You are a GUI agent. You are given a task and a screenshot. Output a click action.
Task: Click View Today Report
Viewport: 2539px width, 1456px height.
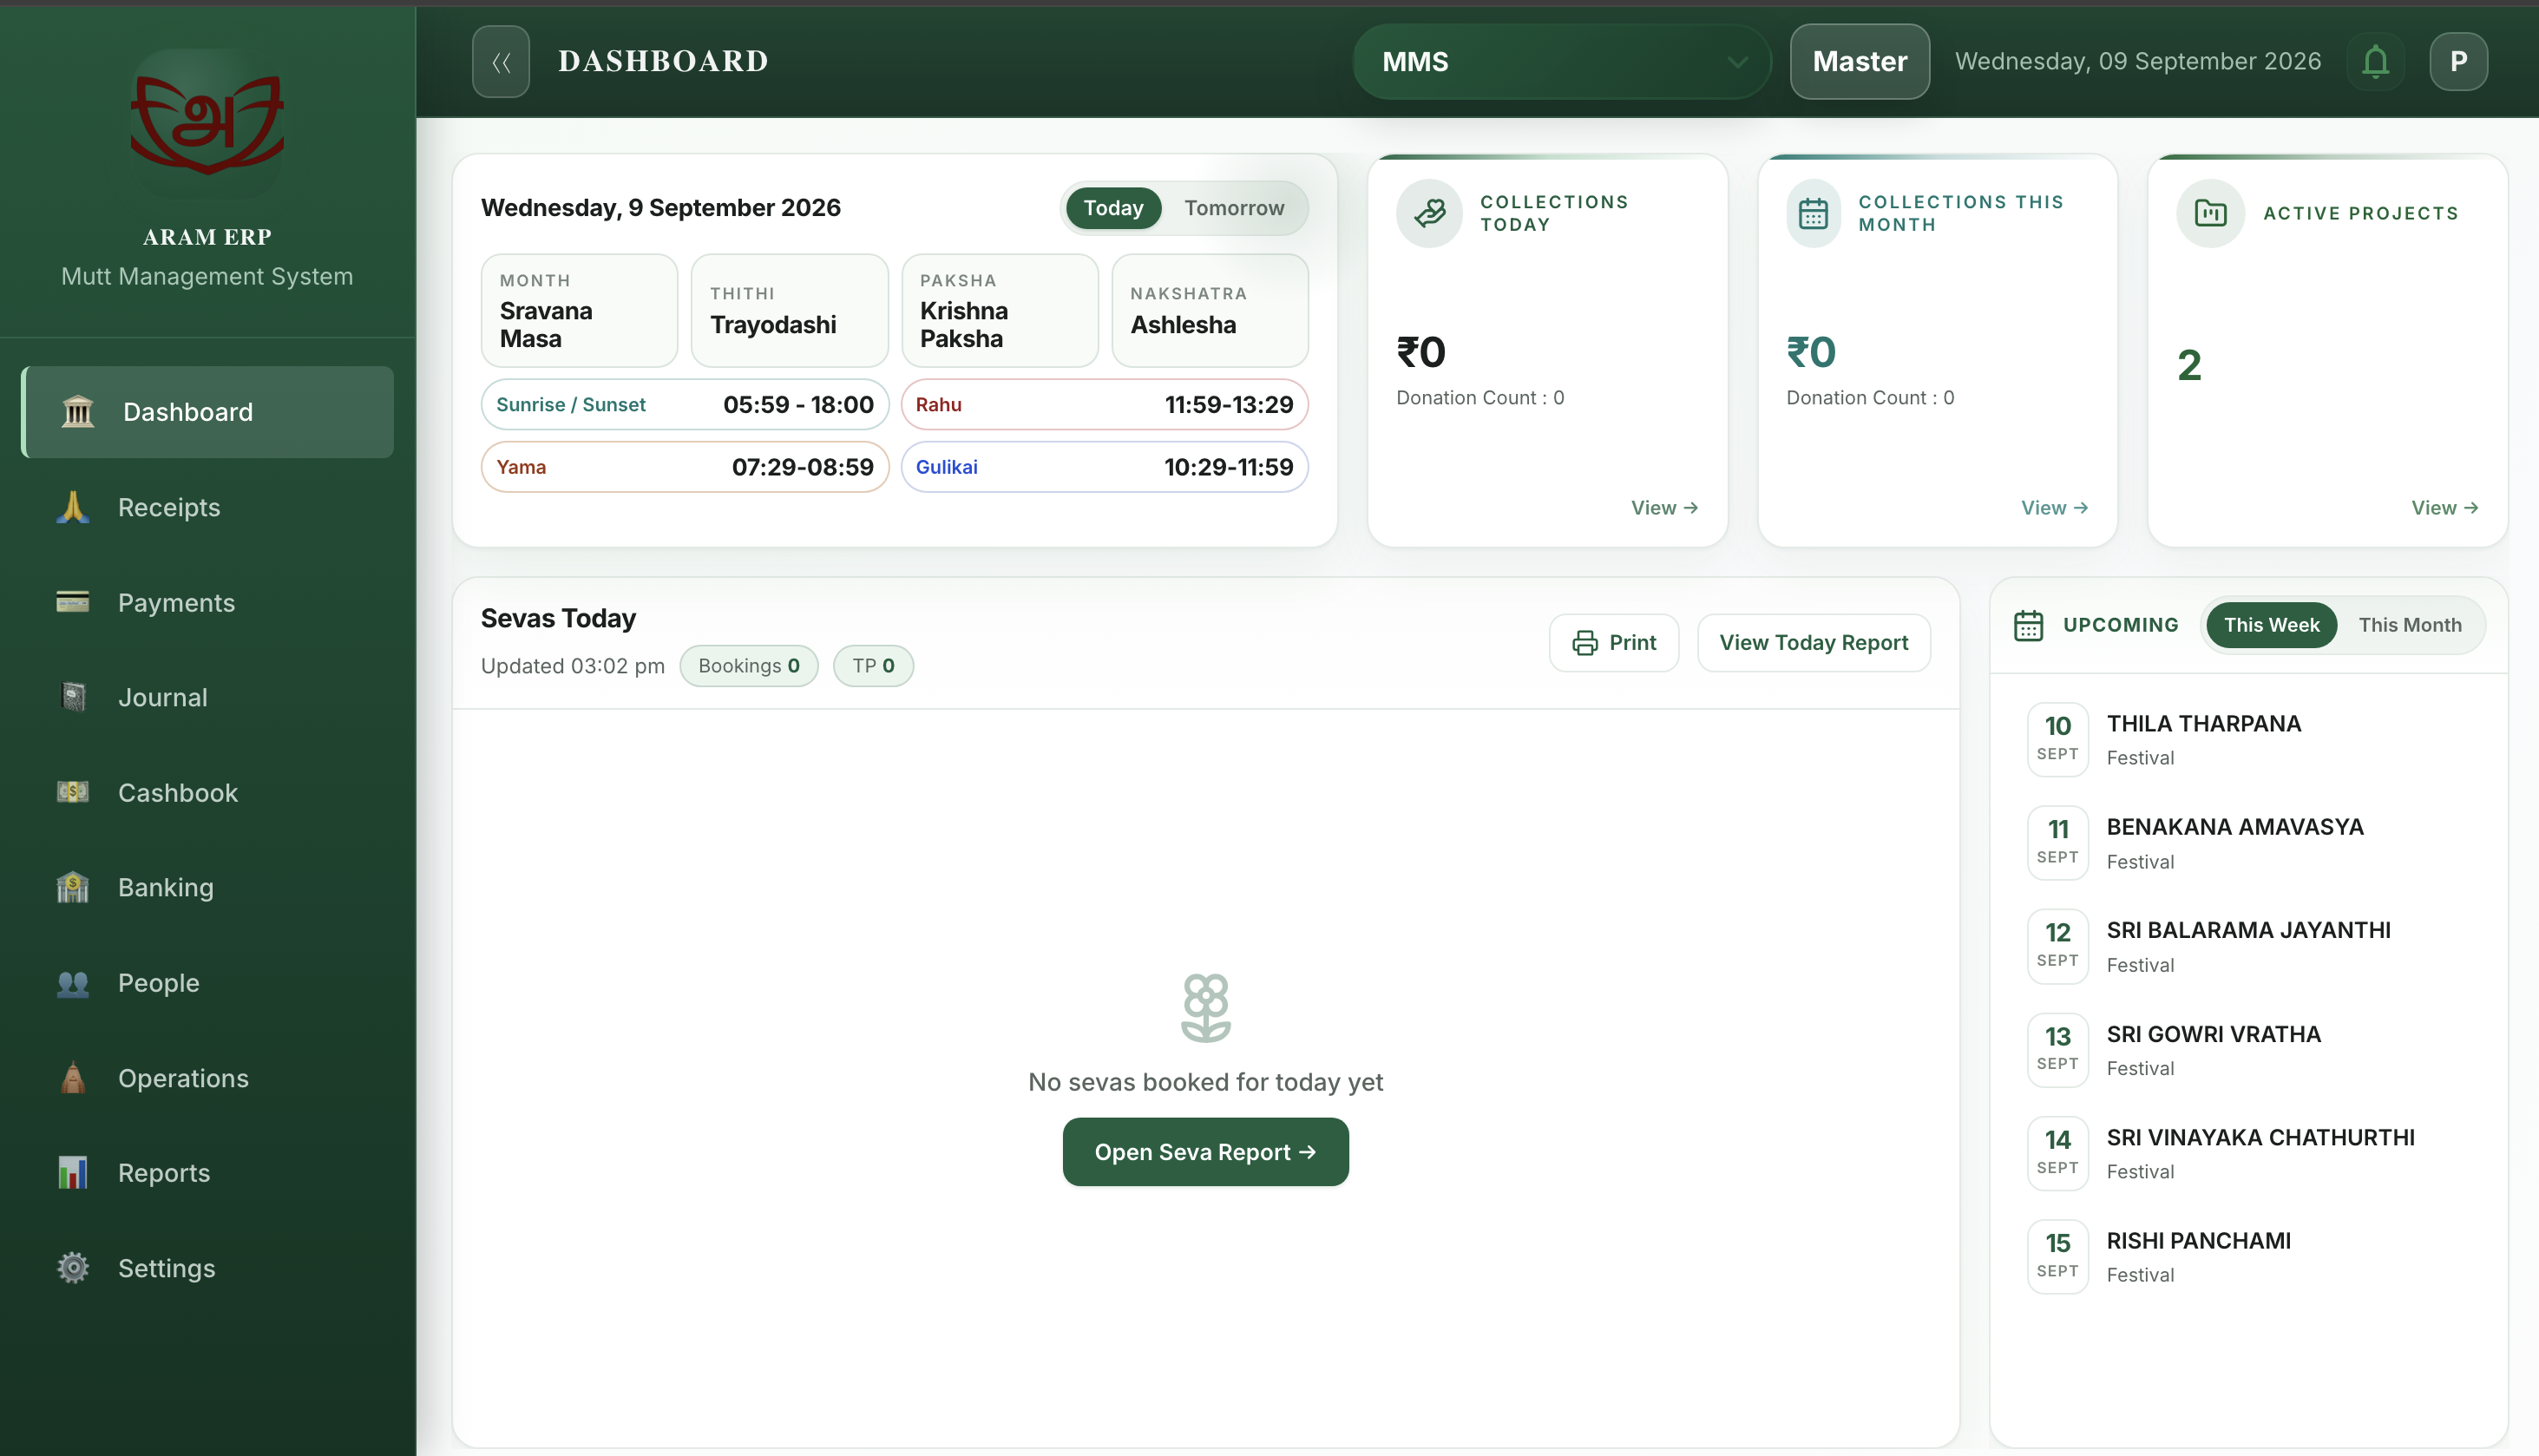[x=1813, y=643]
